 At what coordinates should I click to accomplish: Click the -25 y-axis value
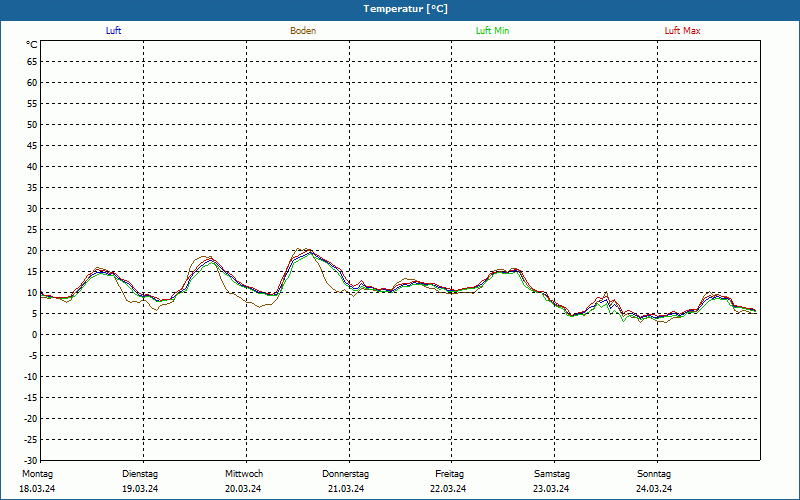(x=29, y=439)
